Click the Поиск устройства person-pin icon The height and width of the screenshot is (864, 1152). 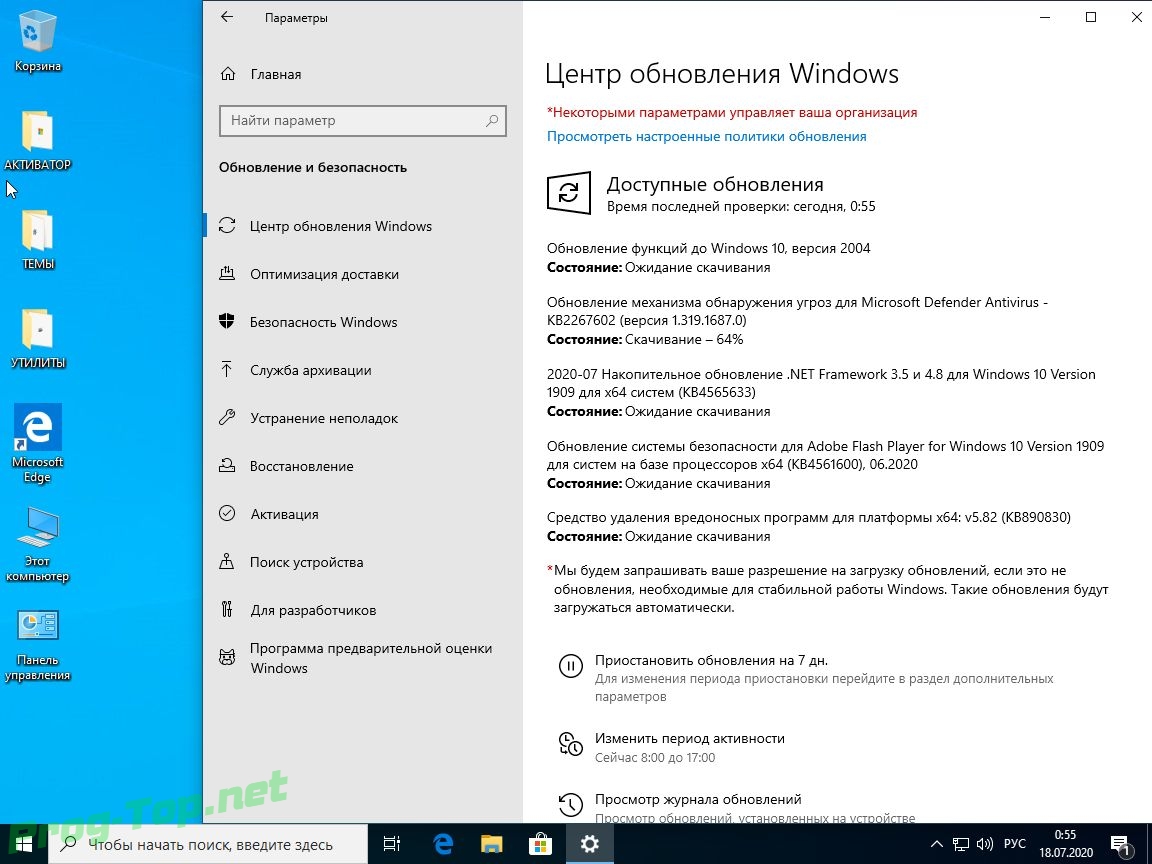(227, 561)
